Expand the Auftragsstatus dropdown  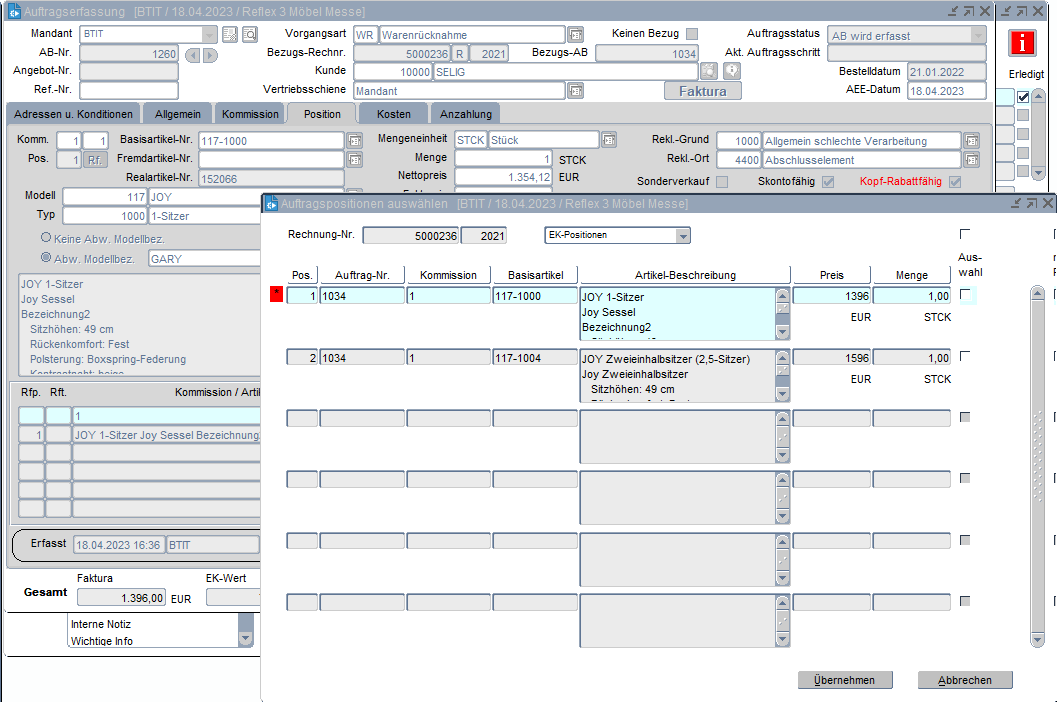tap(977, 35)
